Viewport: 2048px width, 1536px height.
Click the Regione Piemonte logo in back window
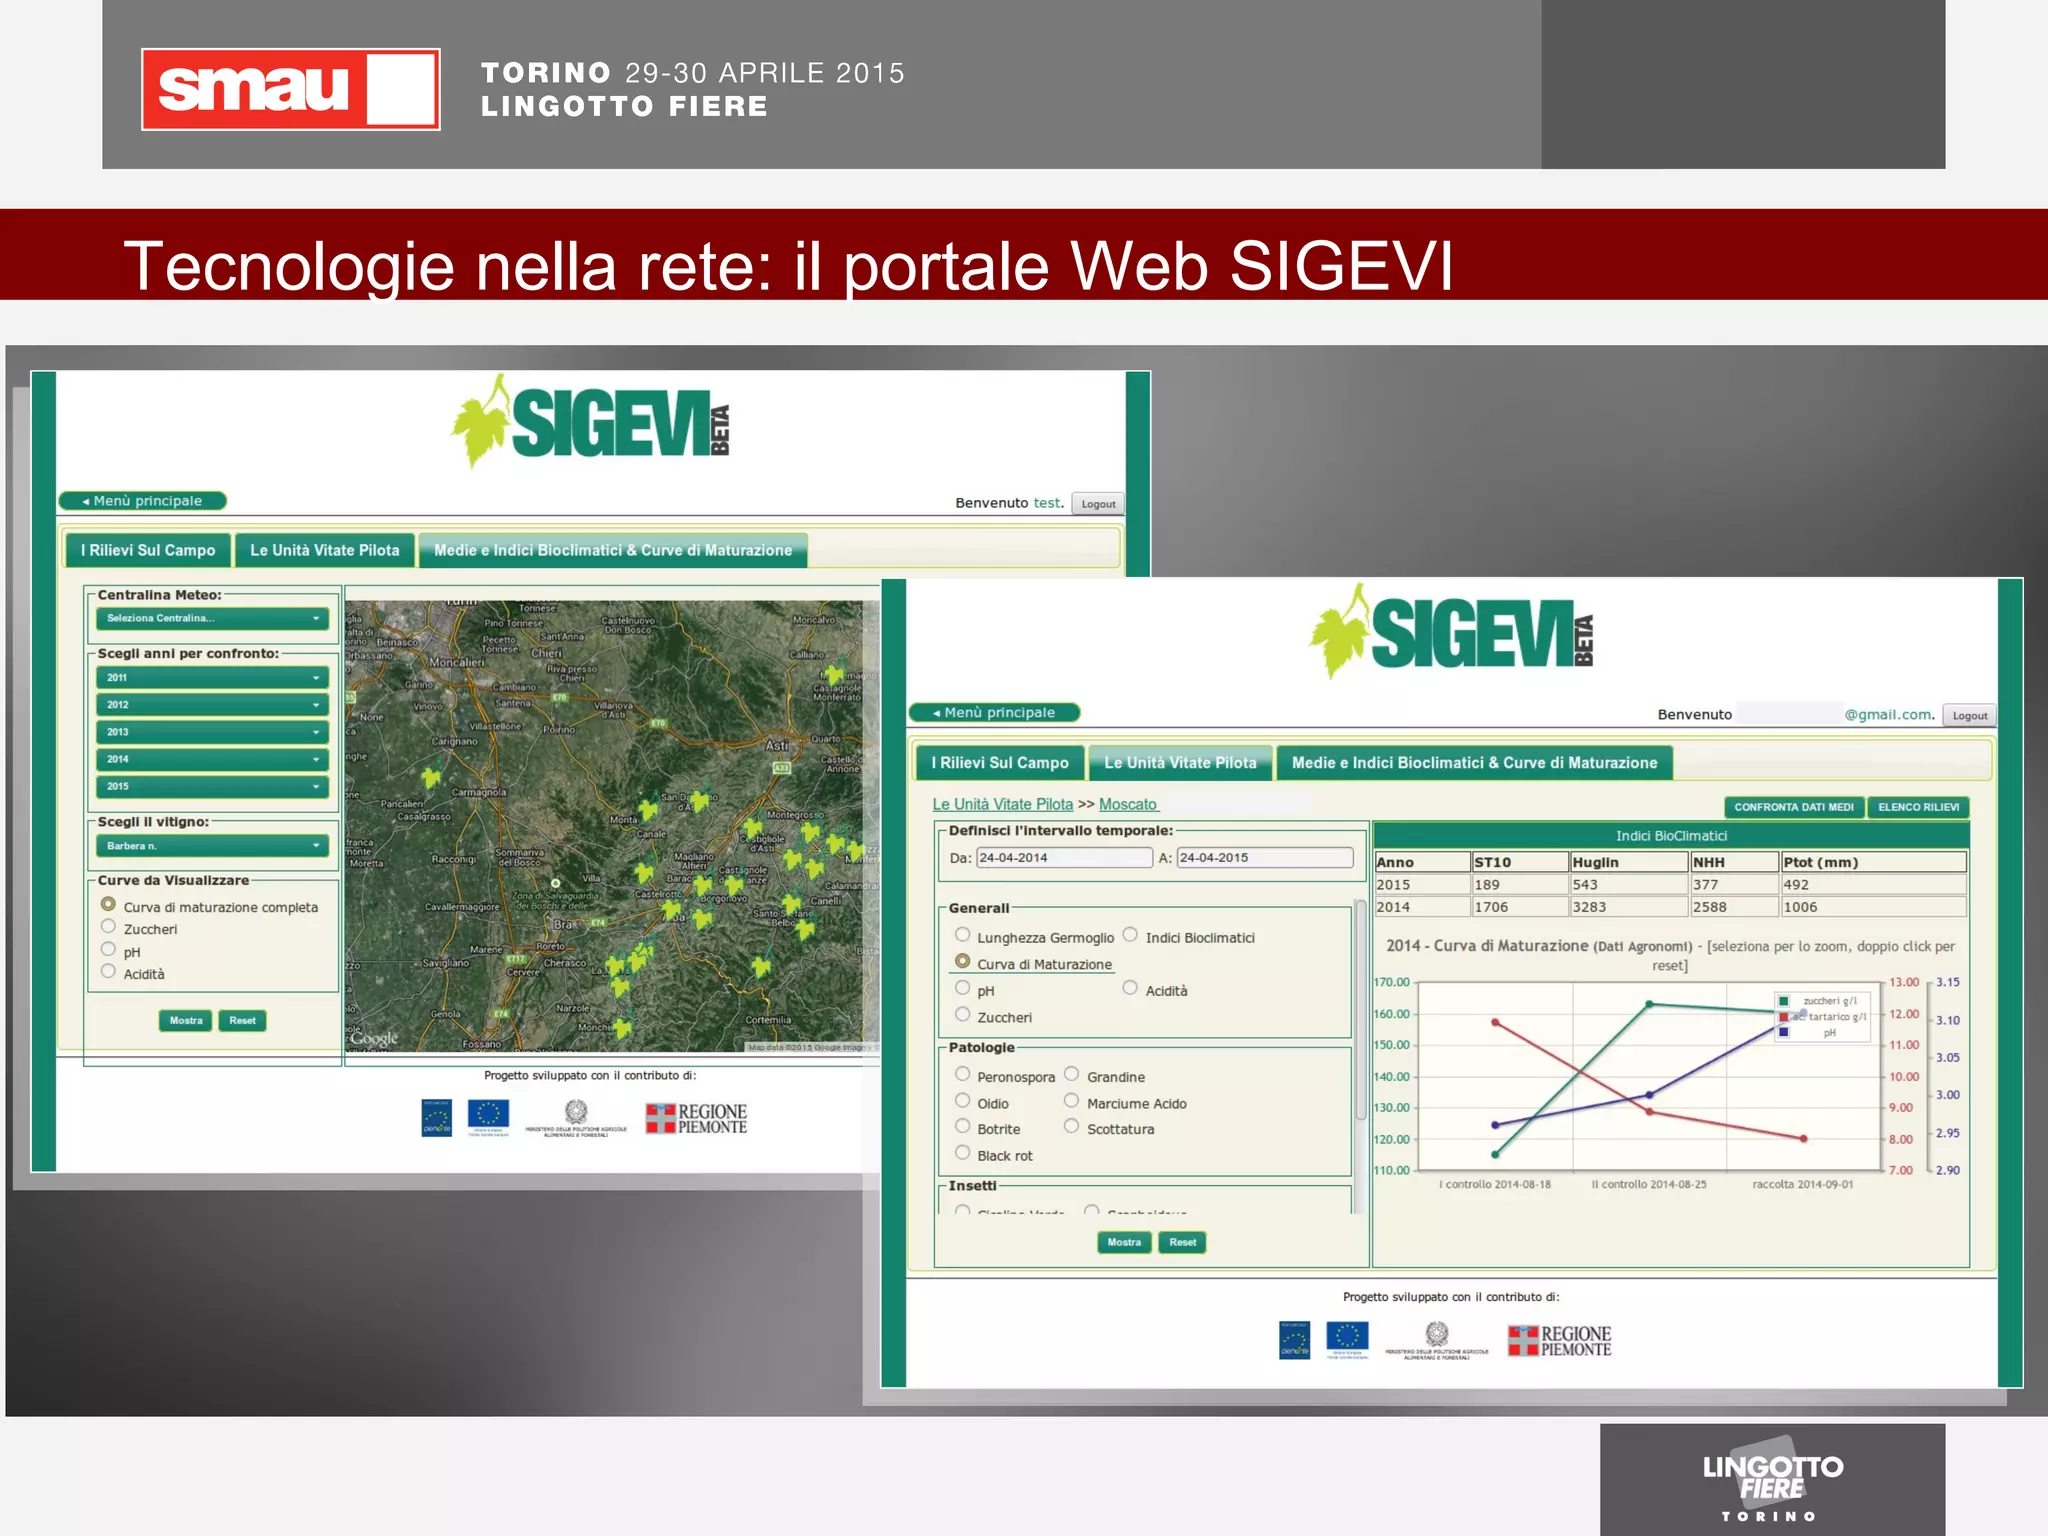(x=696, y=1118)
